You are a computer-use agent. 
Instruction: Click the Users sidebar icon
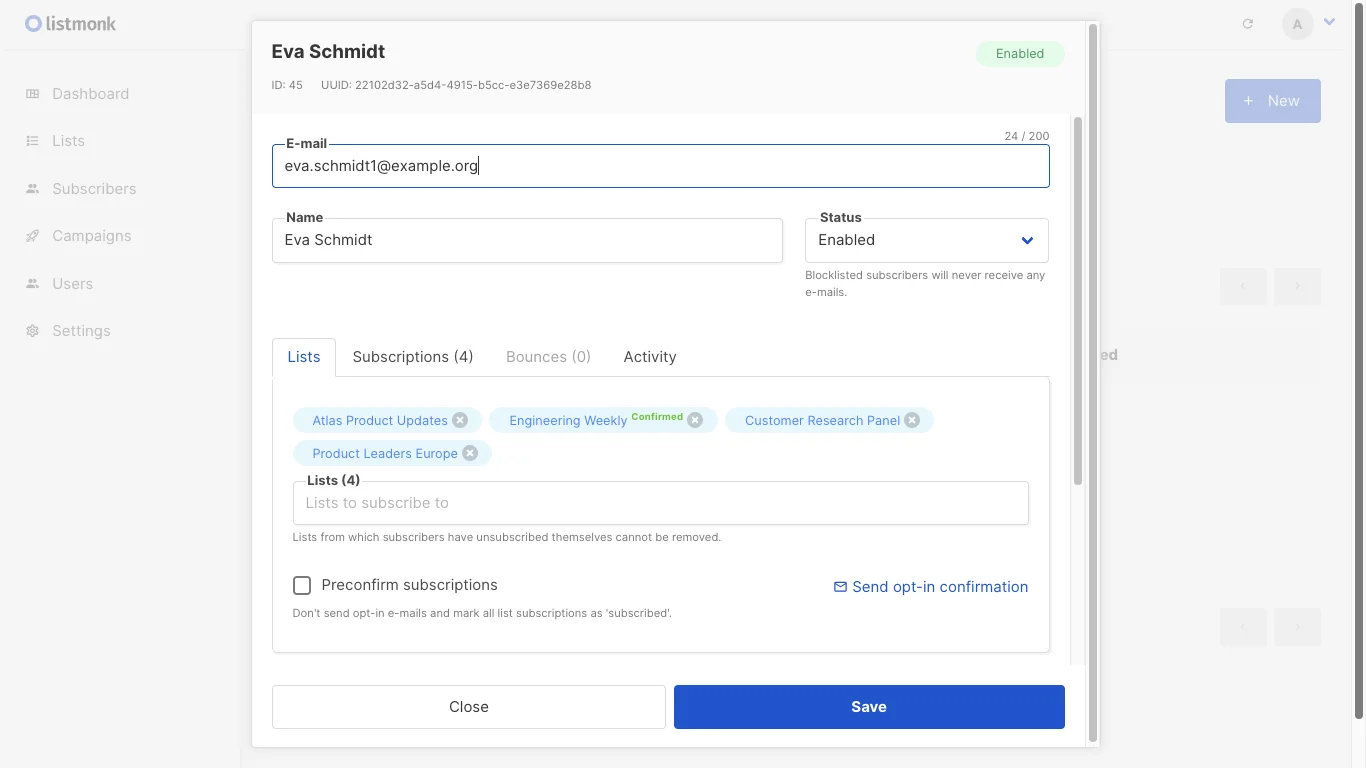click(33, 284)
